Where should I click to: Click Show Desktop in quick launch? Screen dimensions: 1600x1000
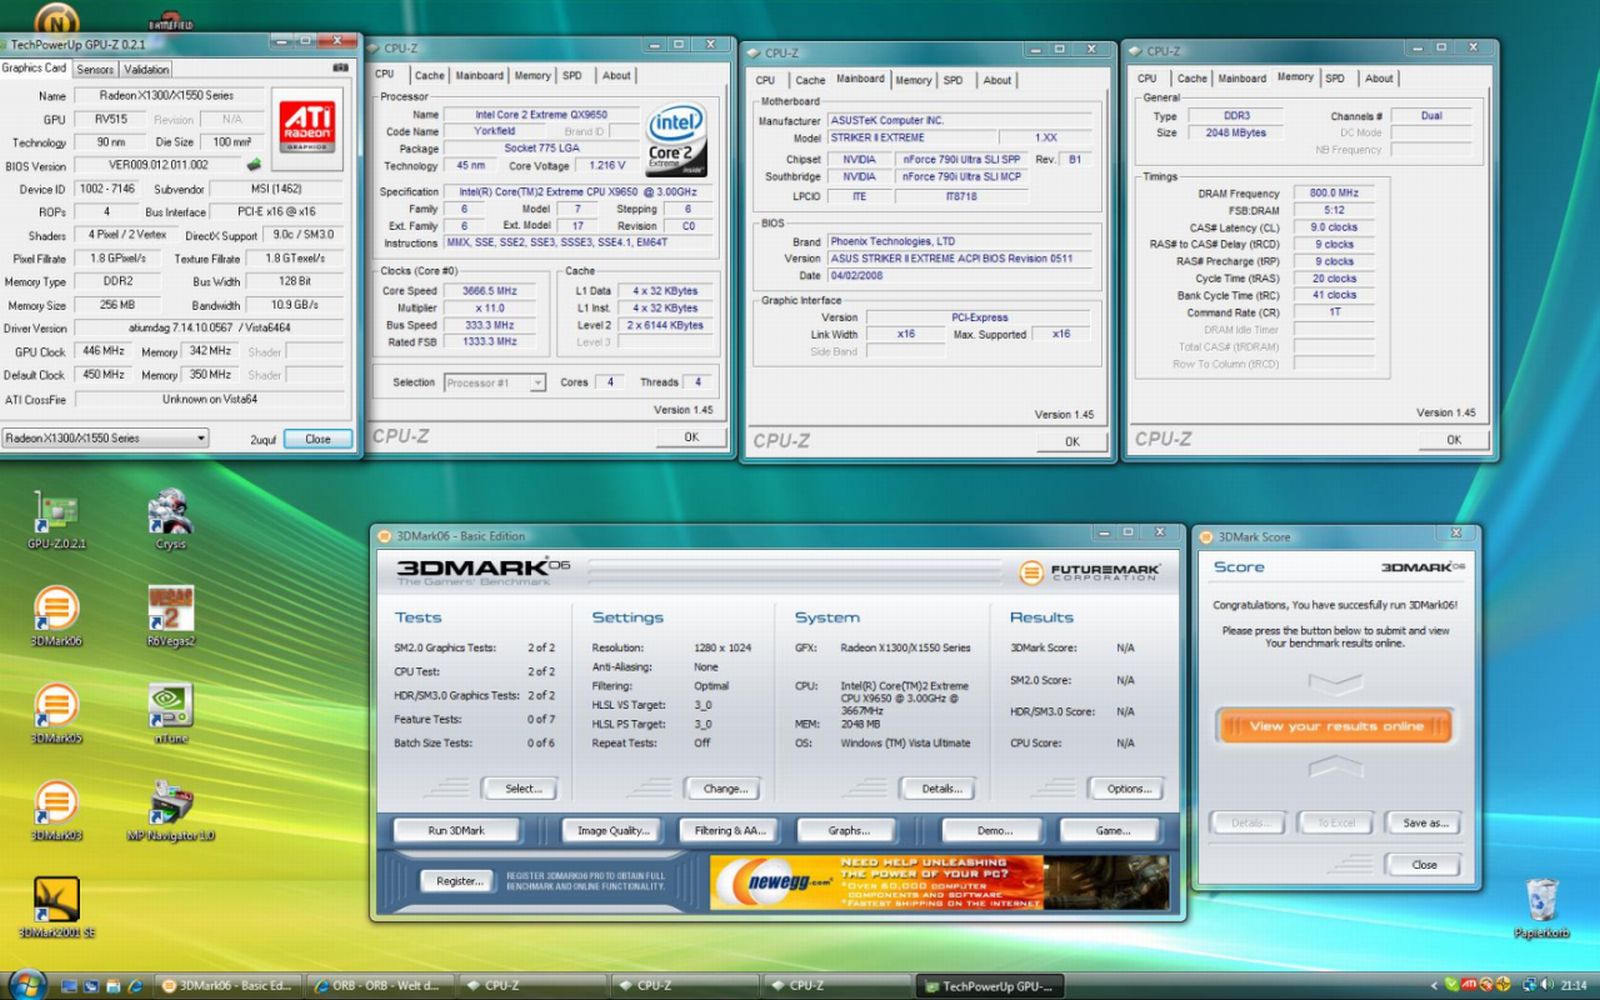pos(69,986)
